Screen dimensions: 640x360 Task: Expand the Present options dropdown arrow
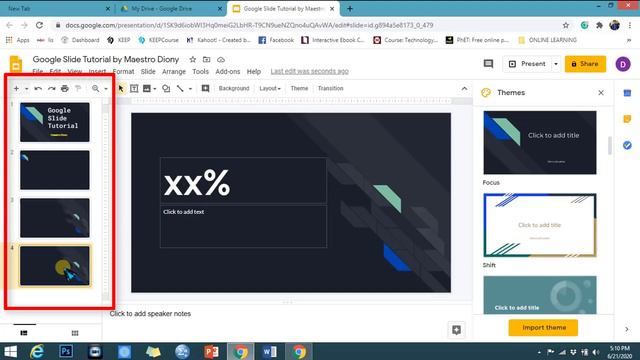(x=556, y=64)
